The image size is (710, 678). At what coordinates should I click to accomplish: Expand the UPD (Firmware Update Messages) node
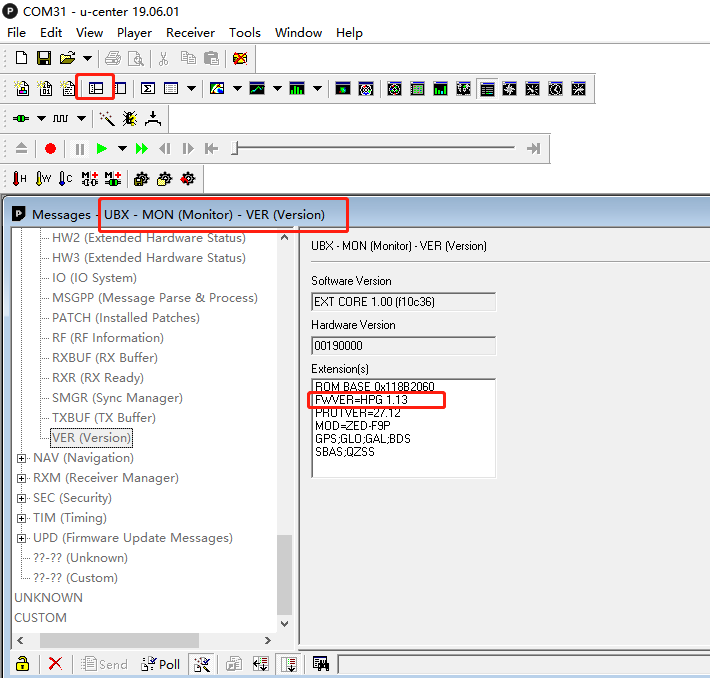[21, 538]
